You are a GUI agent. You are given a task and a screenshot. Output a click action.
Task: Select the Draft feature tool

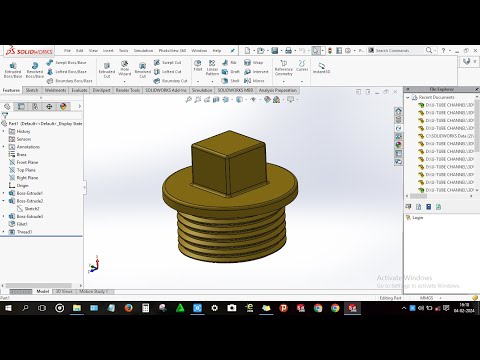click(x=231, y=72)
